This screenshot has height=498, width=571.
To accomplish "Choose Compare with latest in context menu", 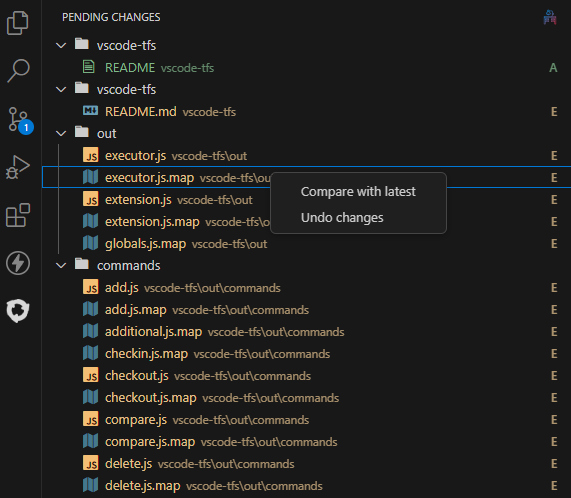I will 358,191.
